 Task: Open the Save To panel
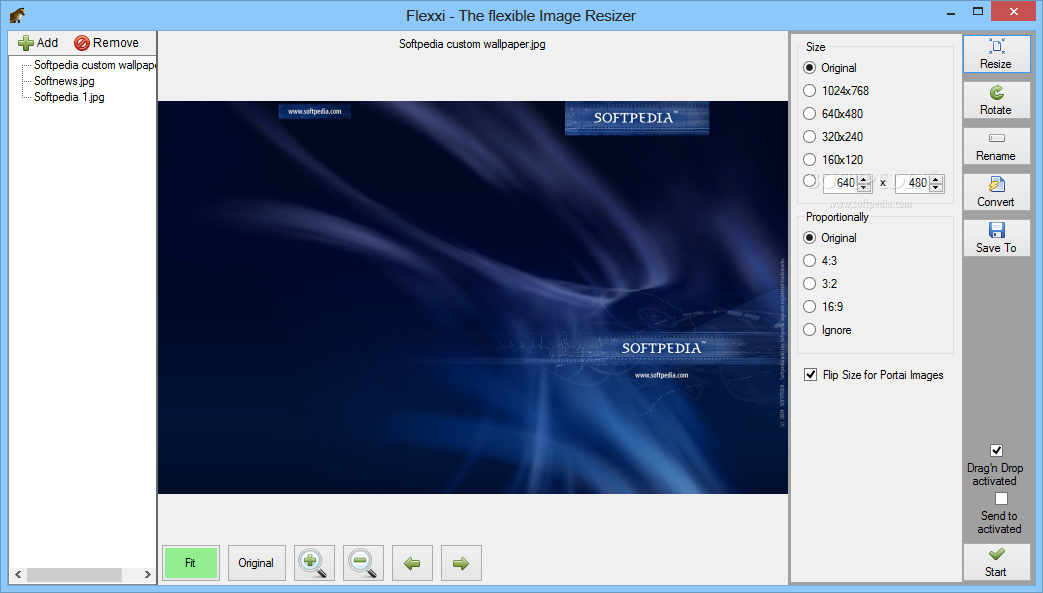[x=996, y=238]
